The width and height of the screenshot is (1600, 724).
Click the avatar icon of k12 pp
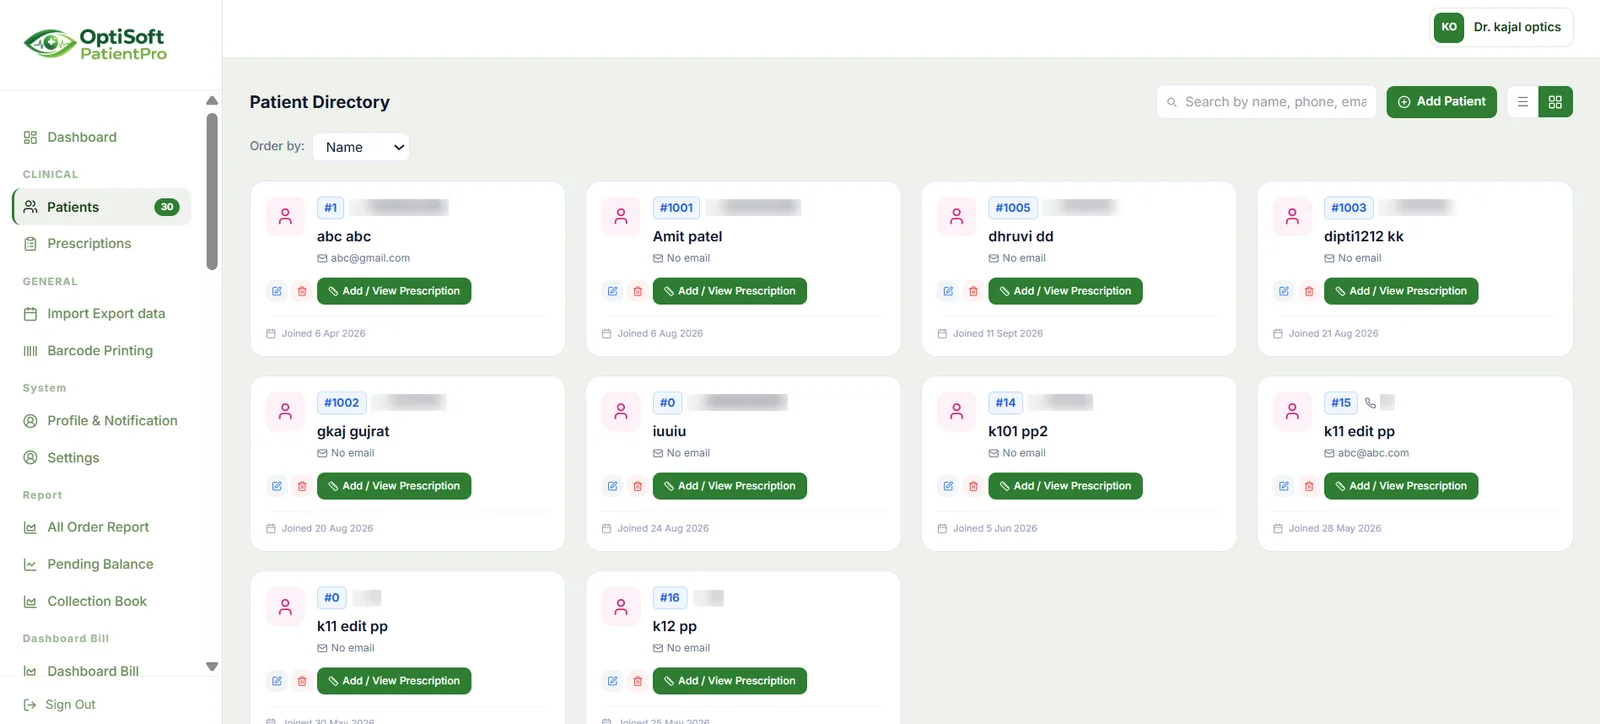[621, 606]
